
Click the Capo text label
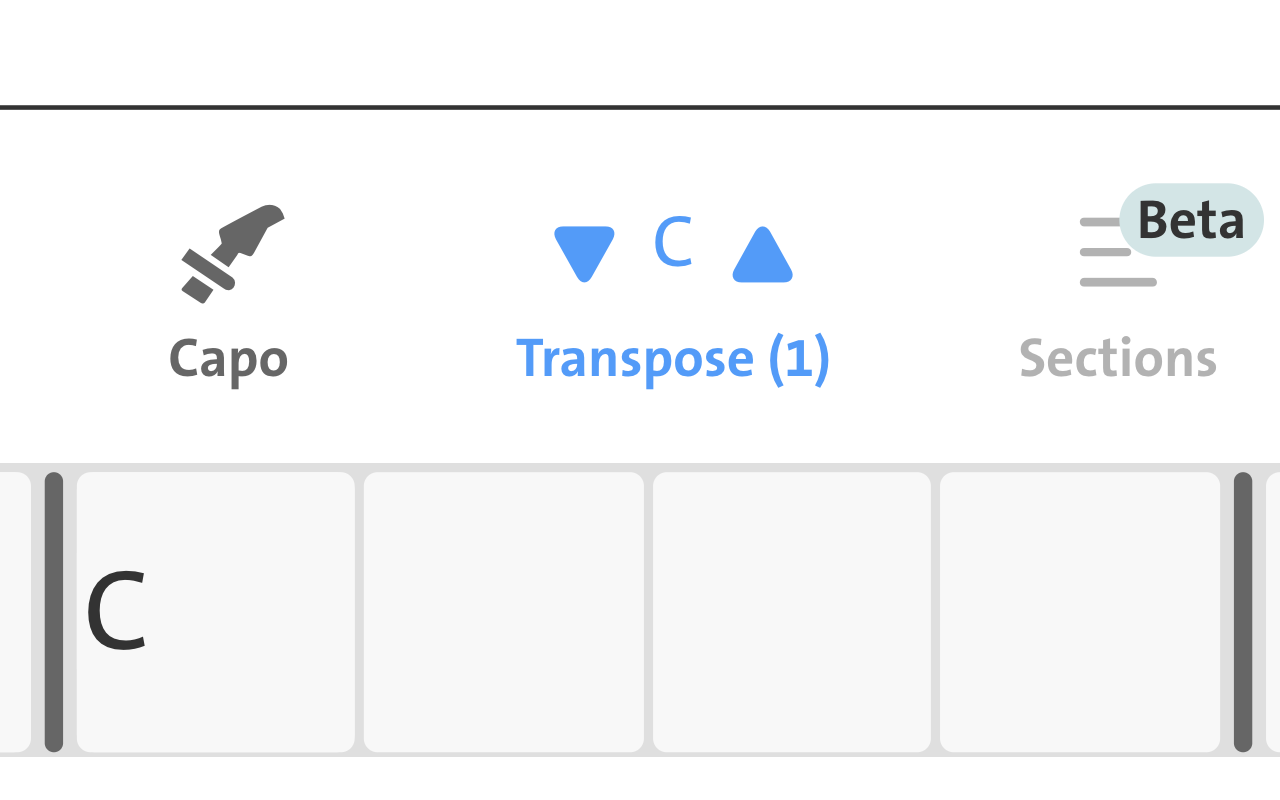(x=228, y=358)
